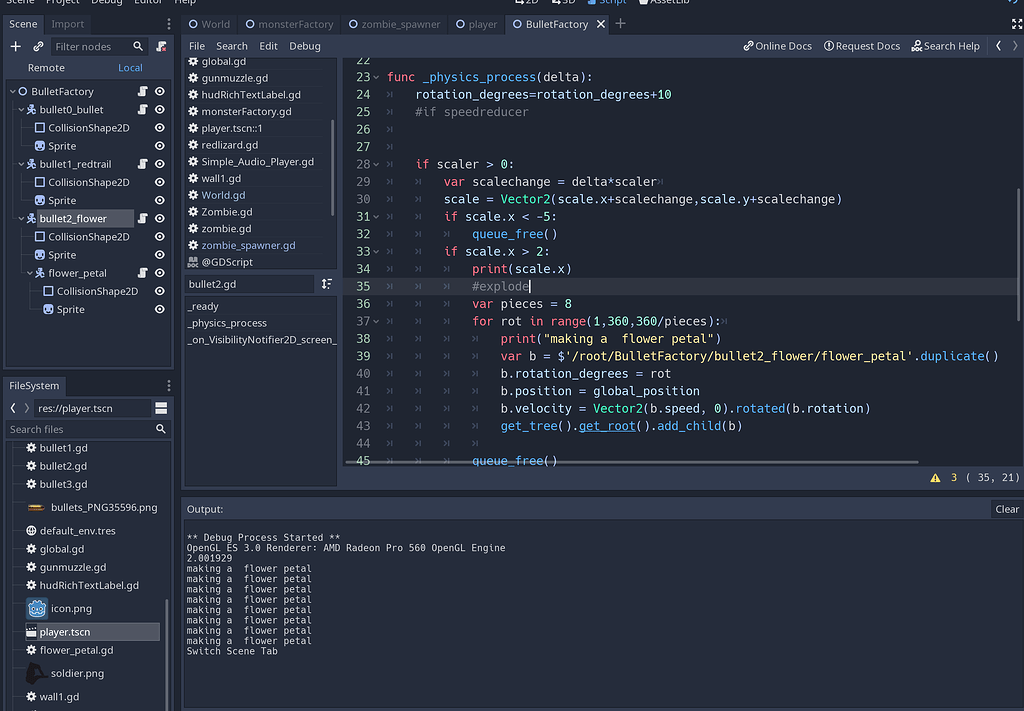This screenshot has width=1024, height=711.
Task: Collapse the bullet0_bullet tree node
Action: pyautogui.click(x=21, y=110)
